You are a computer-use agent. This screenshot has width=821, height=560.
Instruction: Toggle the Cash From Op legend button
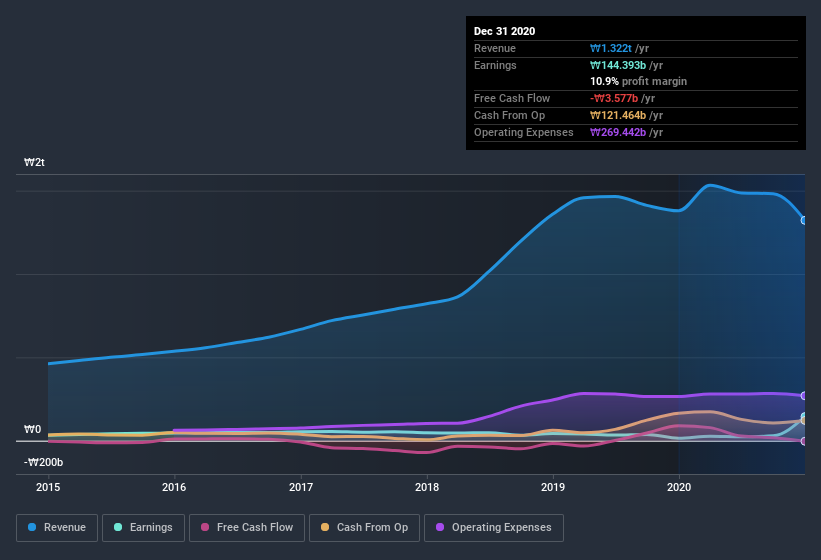364,528
